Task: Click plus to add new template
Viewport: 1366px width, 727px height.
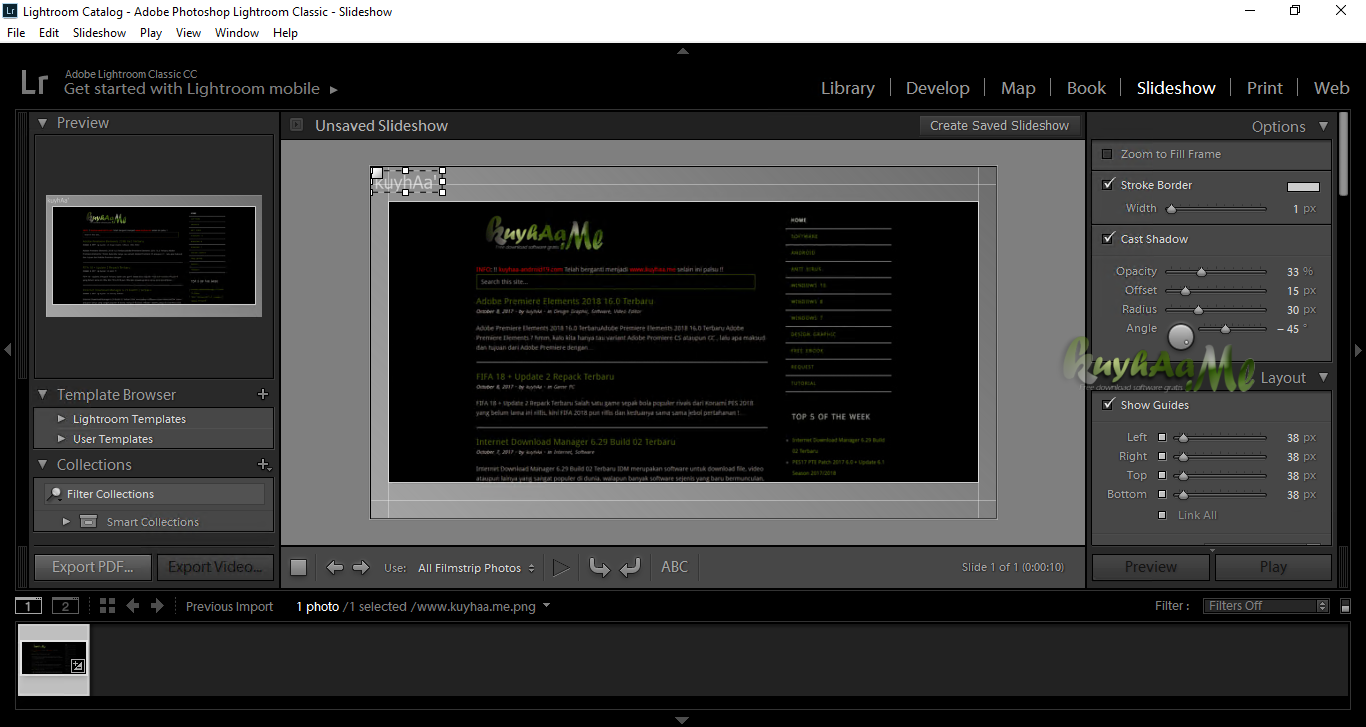Action: (263, 394)
